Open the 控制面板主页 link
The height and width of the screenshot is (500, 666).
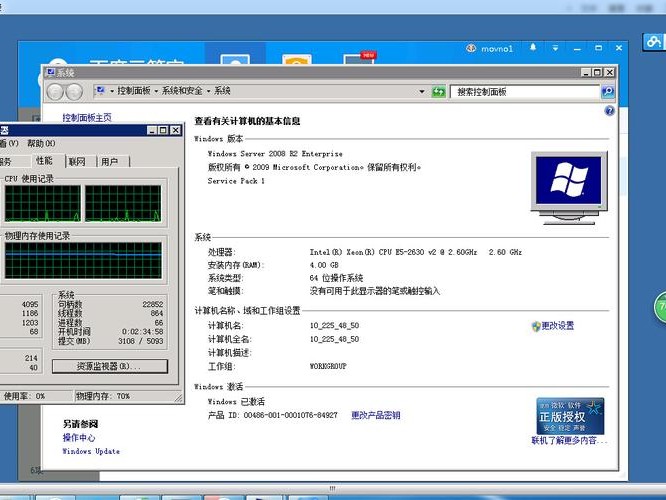[87, 118]
